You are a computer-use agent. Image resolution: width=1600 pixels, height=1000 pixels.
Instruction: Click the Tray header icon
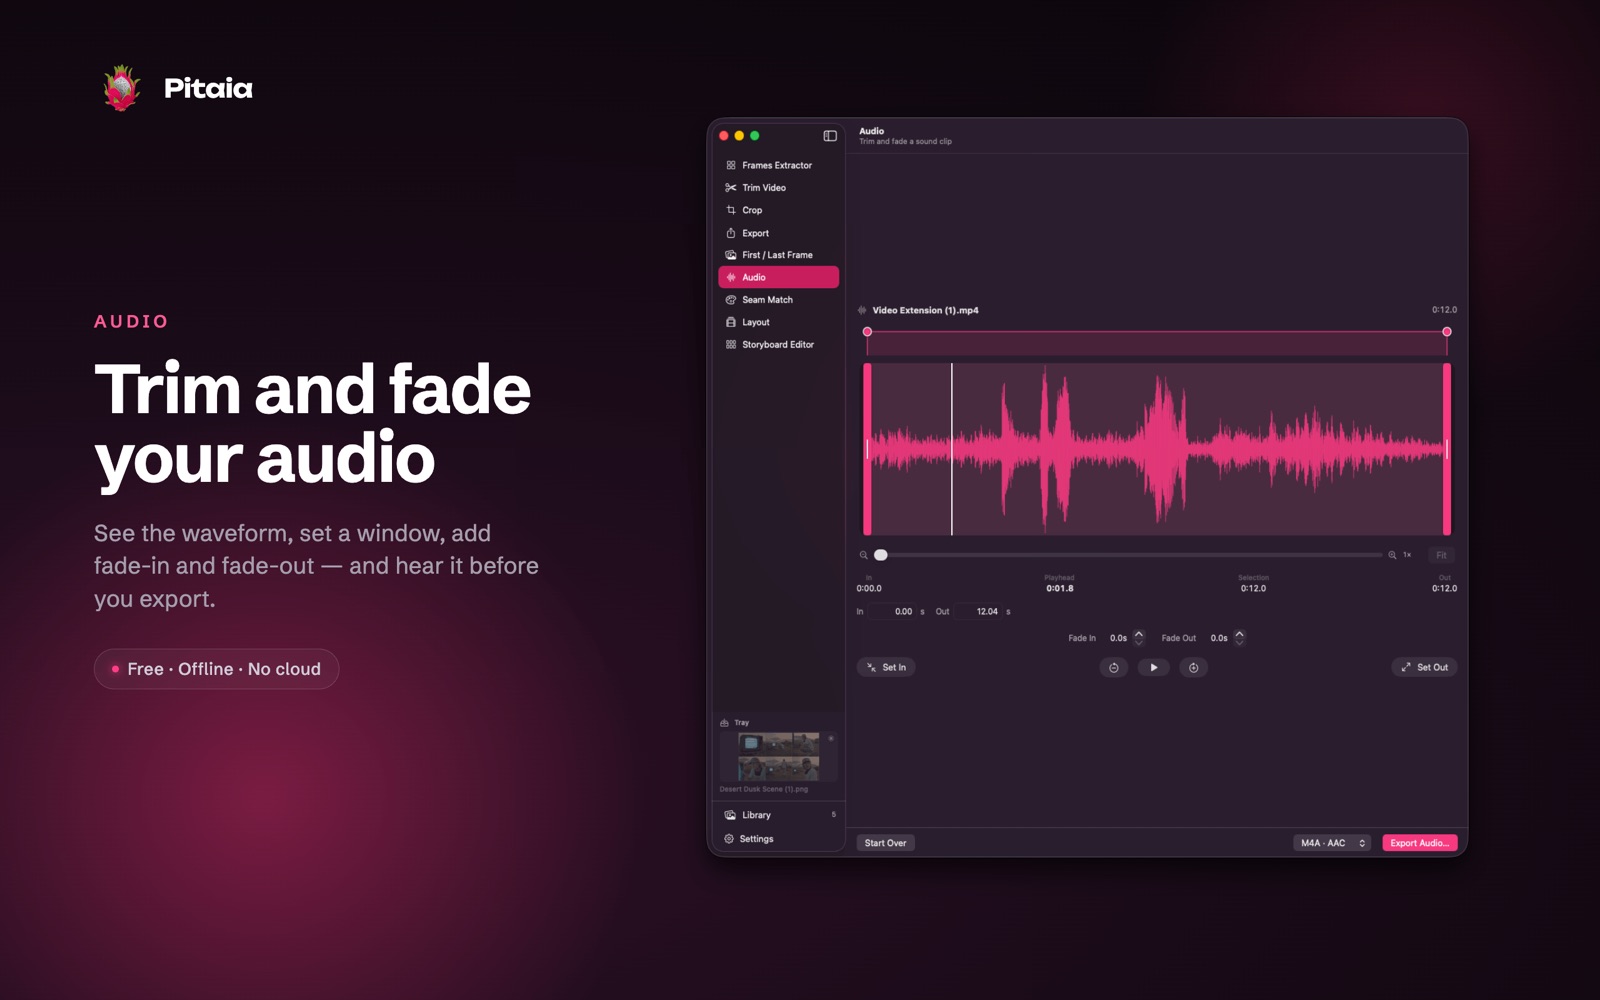click(725, 722)
